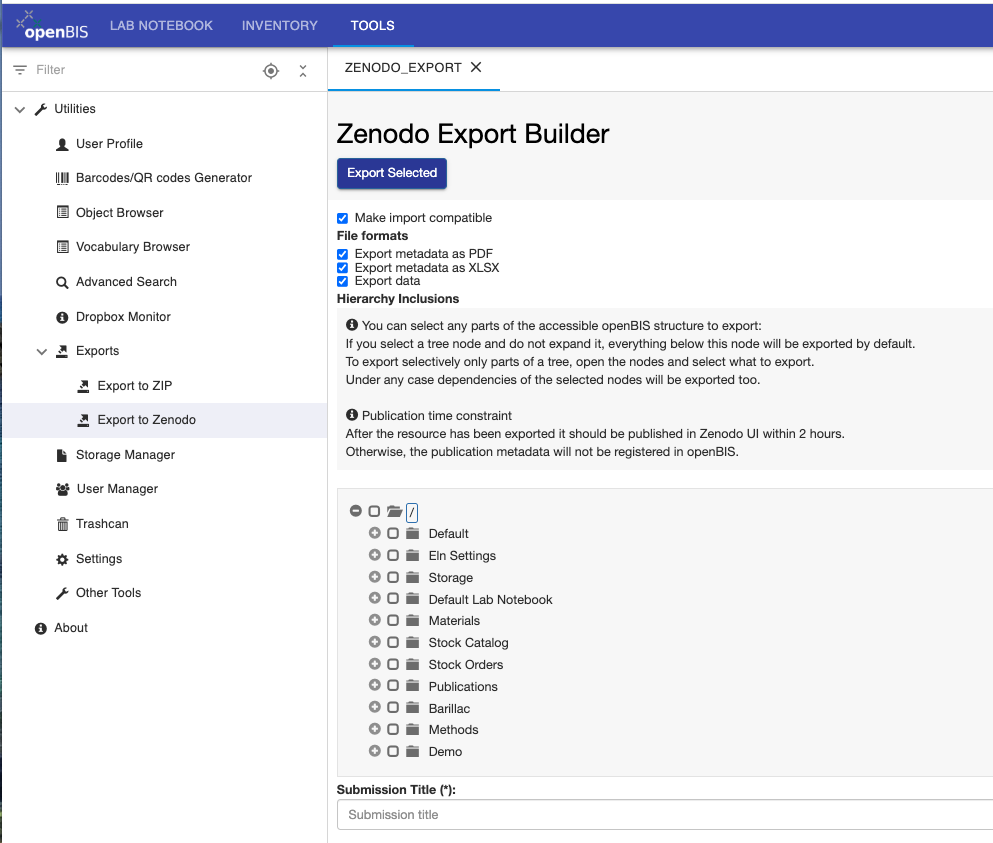
Task: Uncheck Make import compatible
Action: coord(343,219)
